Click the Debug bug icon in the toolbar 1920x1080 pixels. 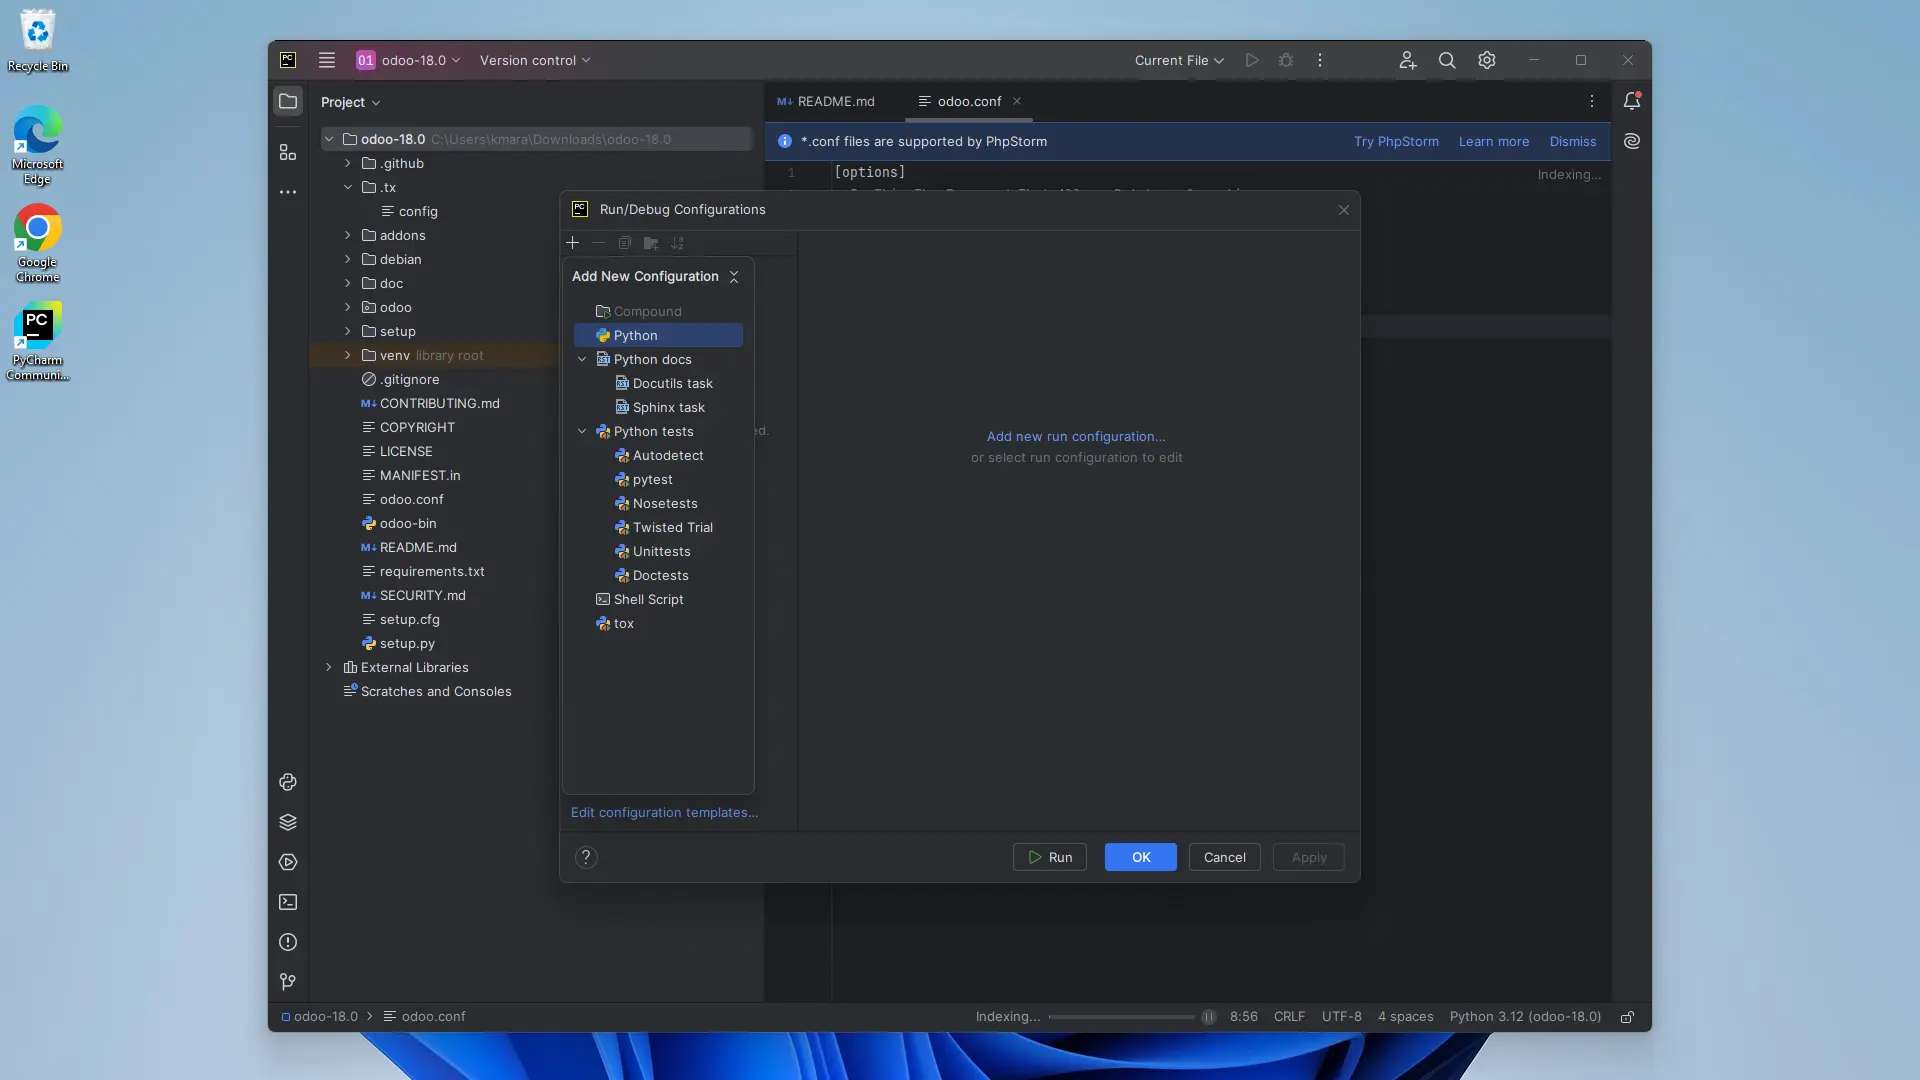click(1286, 60)
